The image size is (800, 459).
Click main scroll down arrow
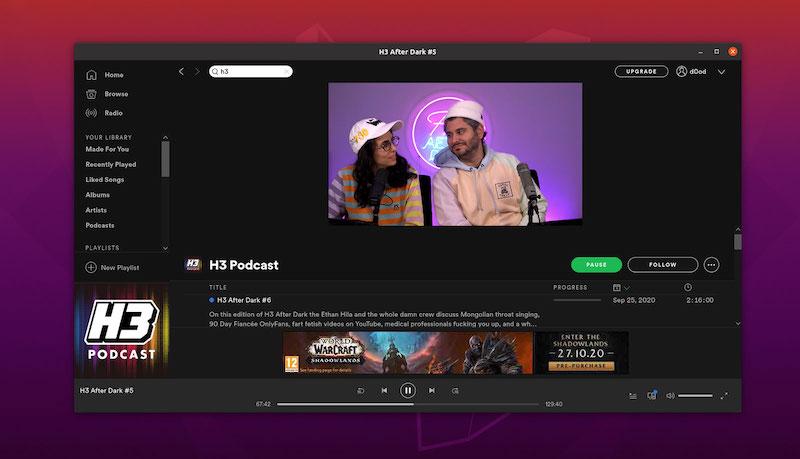738,323
